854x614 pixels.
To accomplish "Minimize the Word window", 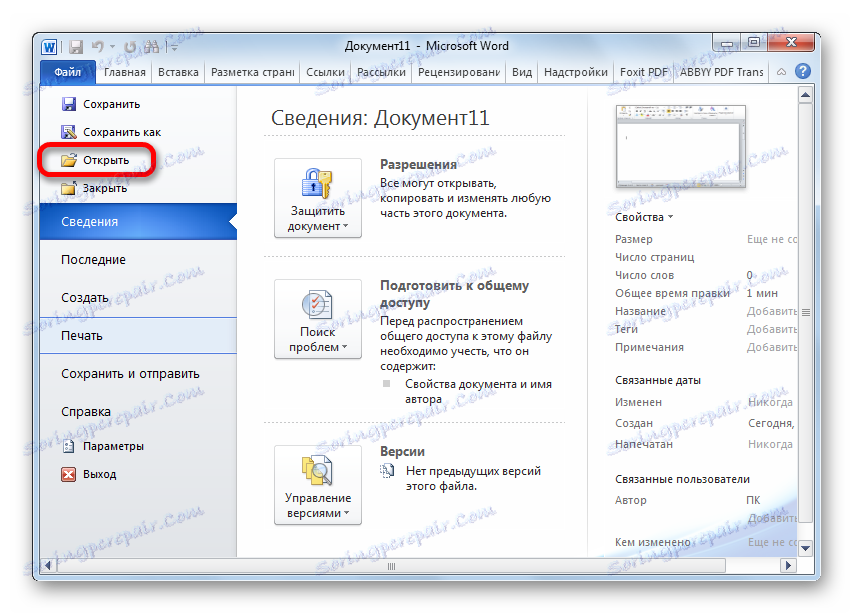I will (727, 42).
